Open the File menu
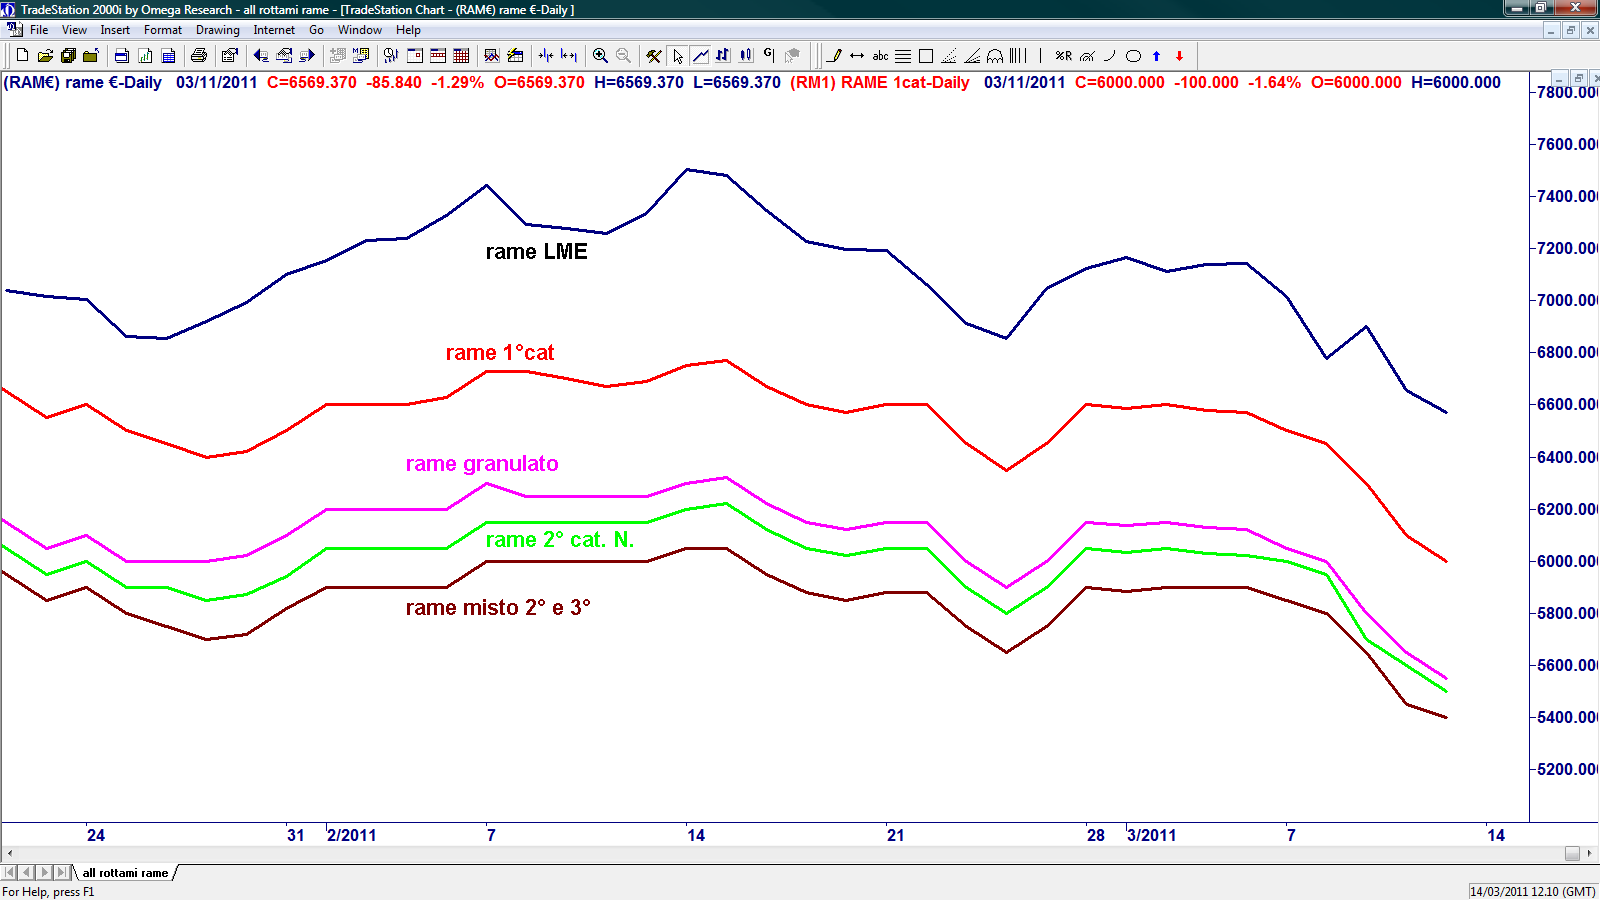Screen dimensions: 1600x900 click(39, 30)
